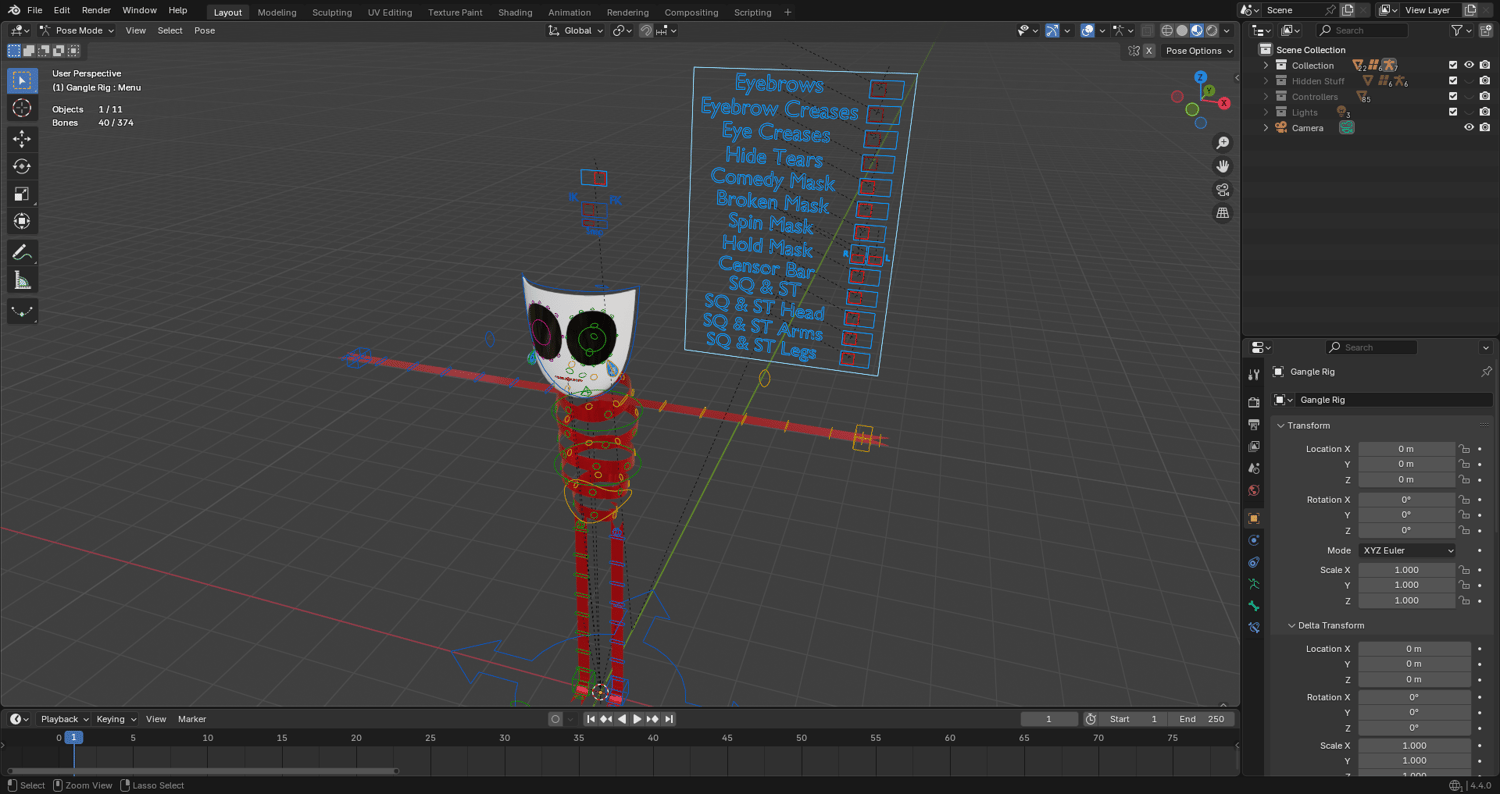Switch to the Animation workspace tab
The height and width of the screenshot is (794, 1500).
point(569,12)
